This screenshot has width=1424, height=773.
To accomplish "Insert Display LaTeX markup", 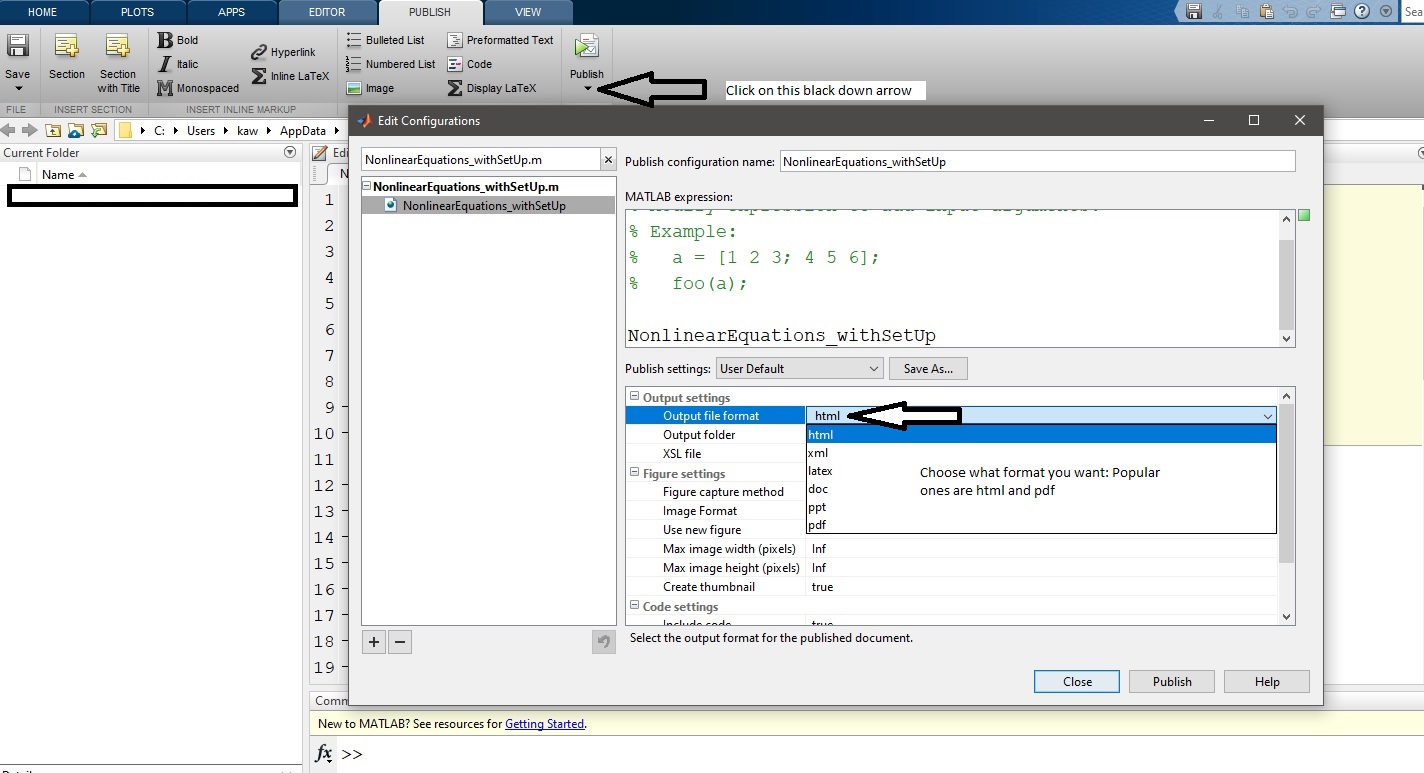I will point(491,88).
